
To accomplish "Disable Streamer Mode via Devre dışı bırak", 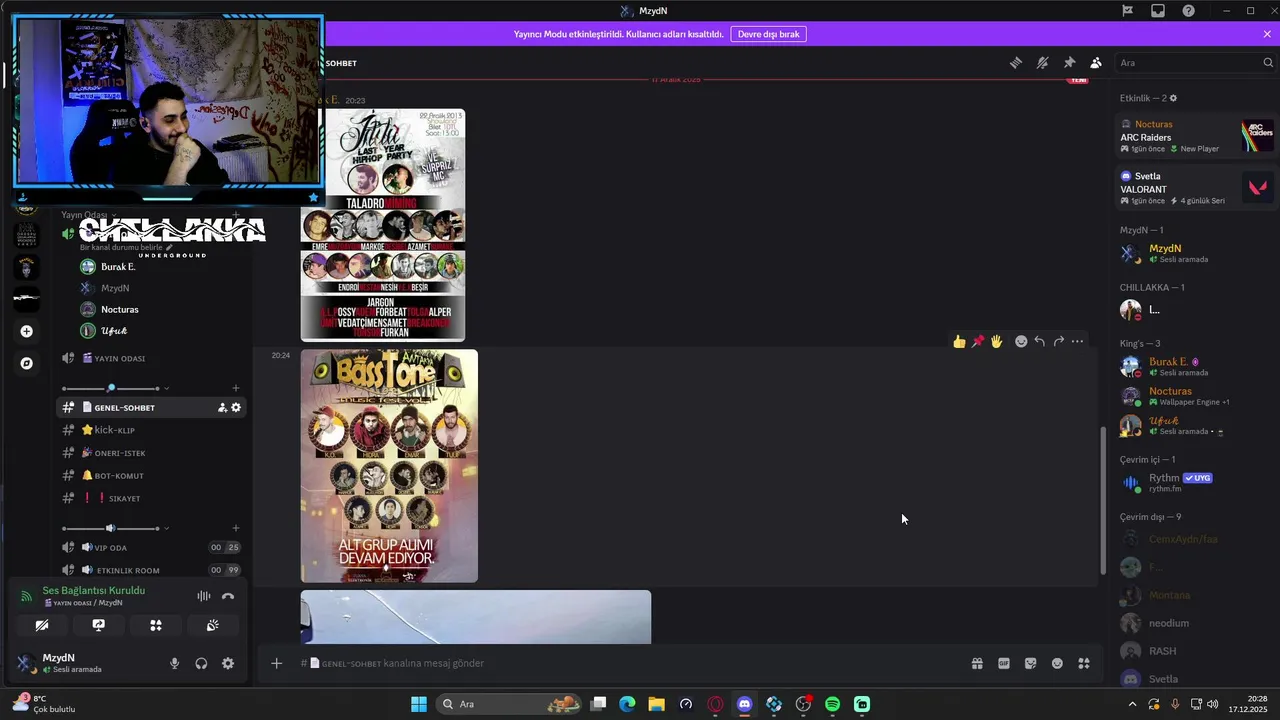I will (x=769, y=34).
